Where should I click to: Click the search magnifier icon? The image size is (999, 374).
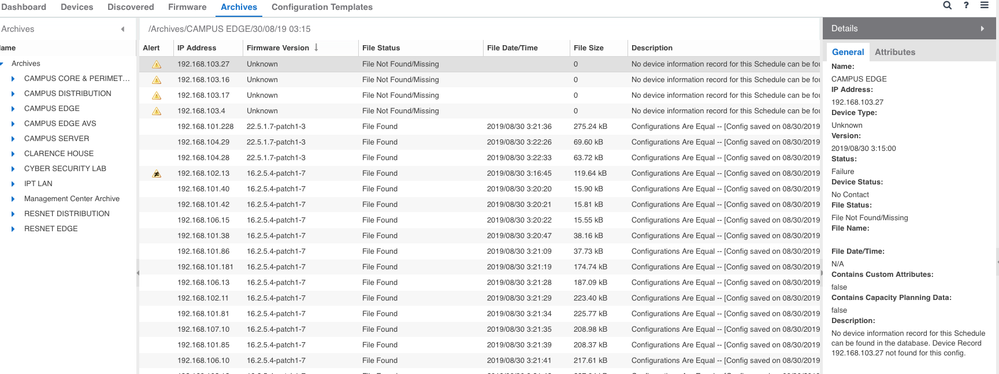coord(947,5)
